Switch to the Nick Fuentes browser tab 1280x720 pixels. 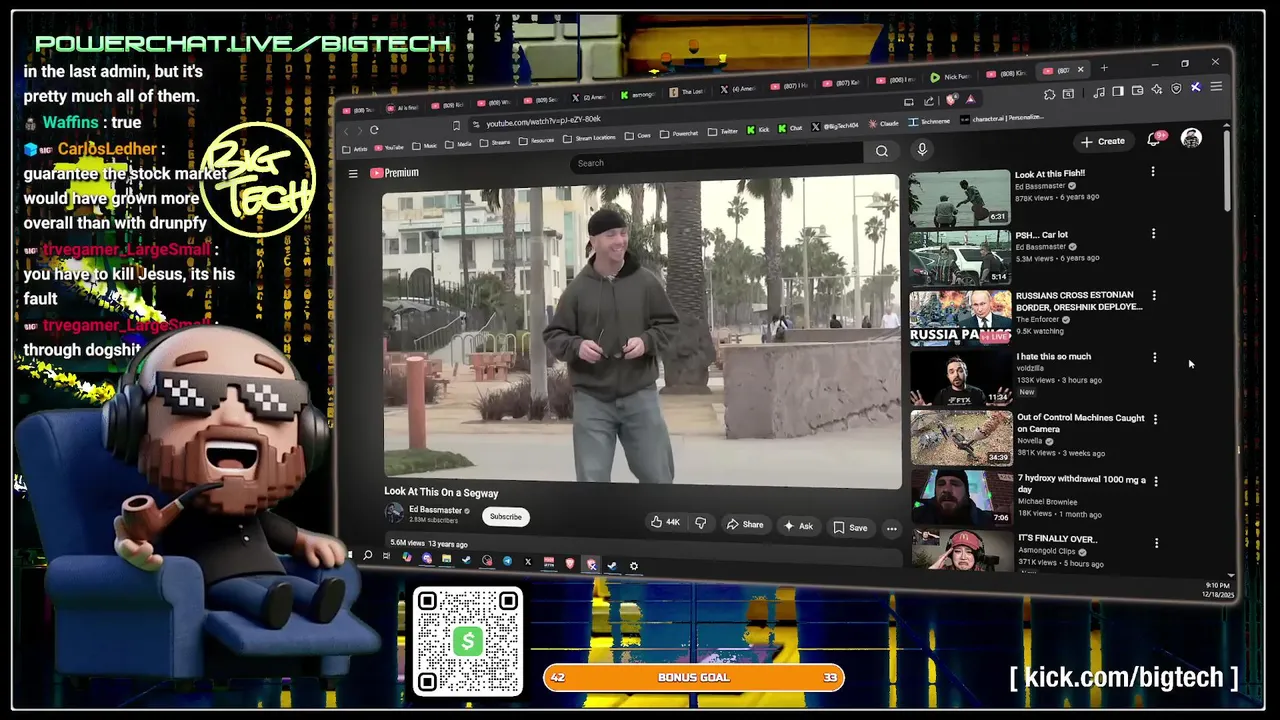coord(950,77)
